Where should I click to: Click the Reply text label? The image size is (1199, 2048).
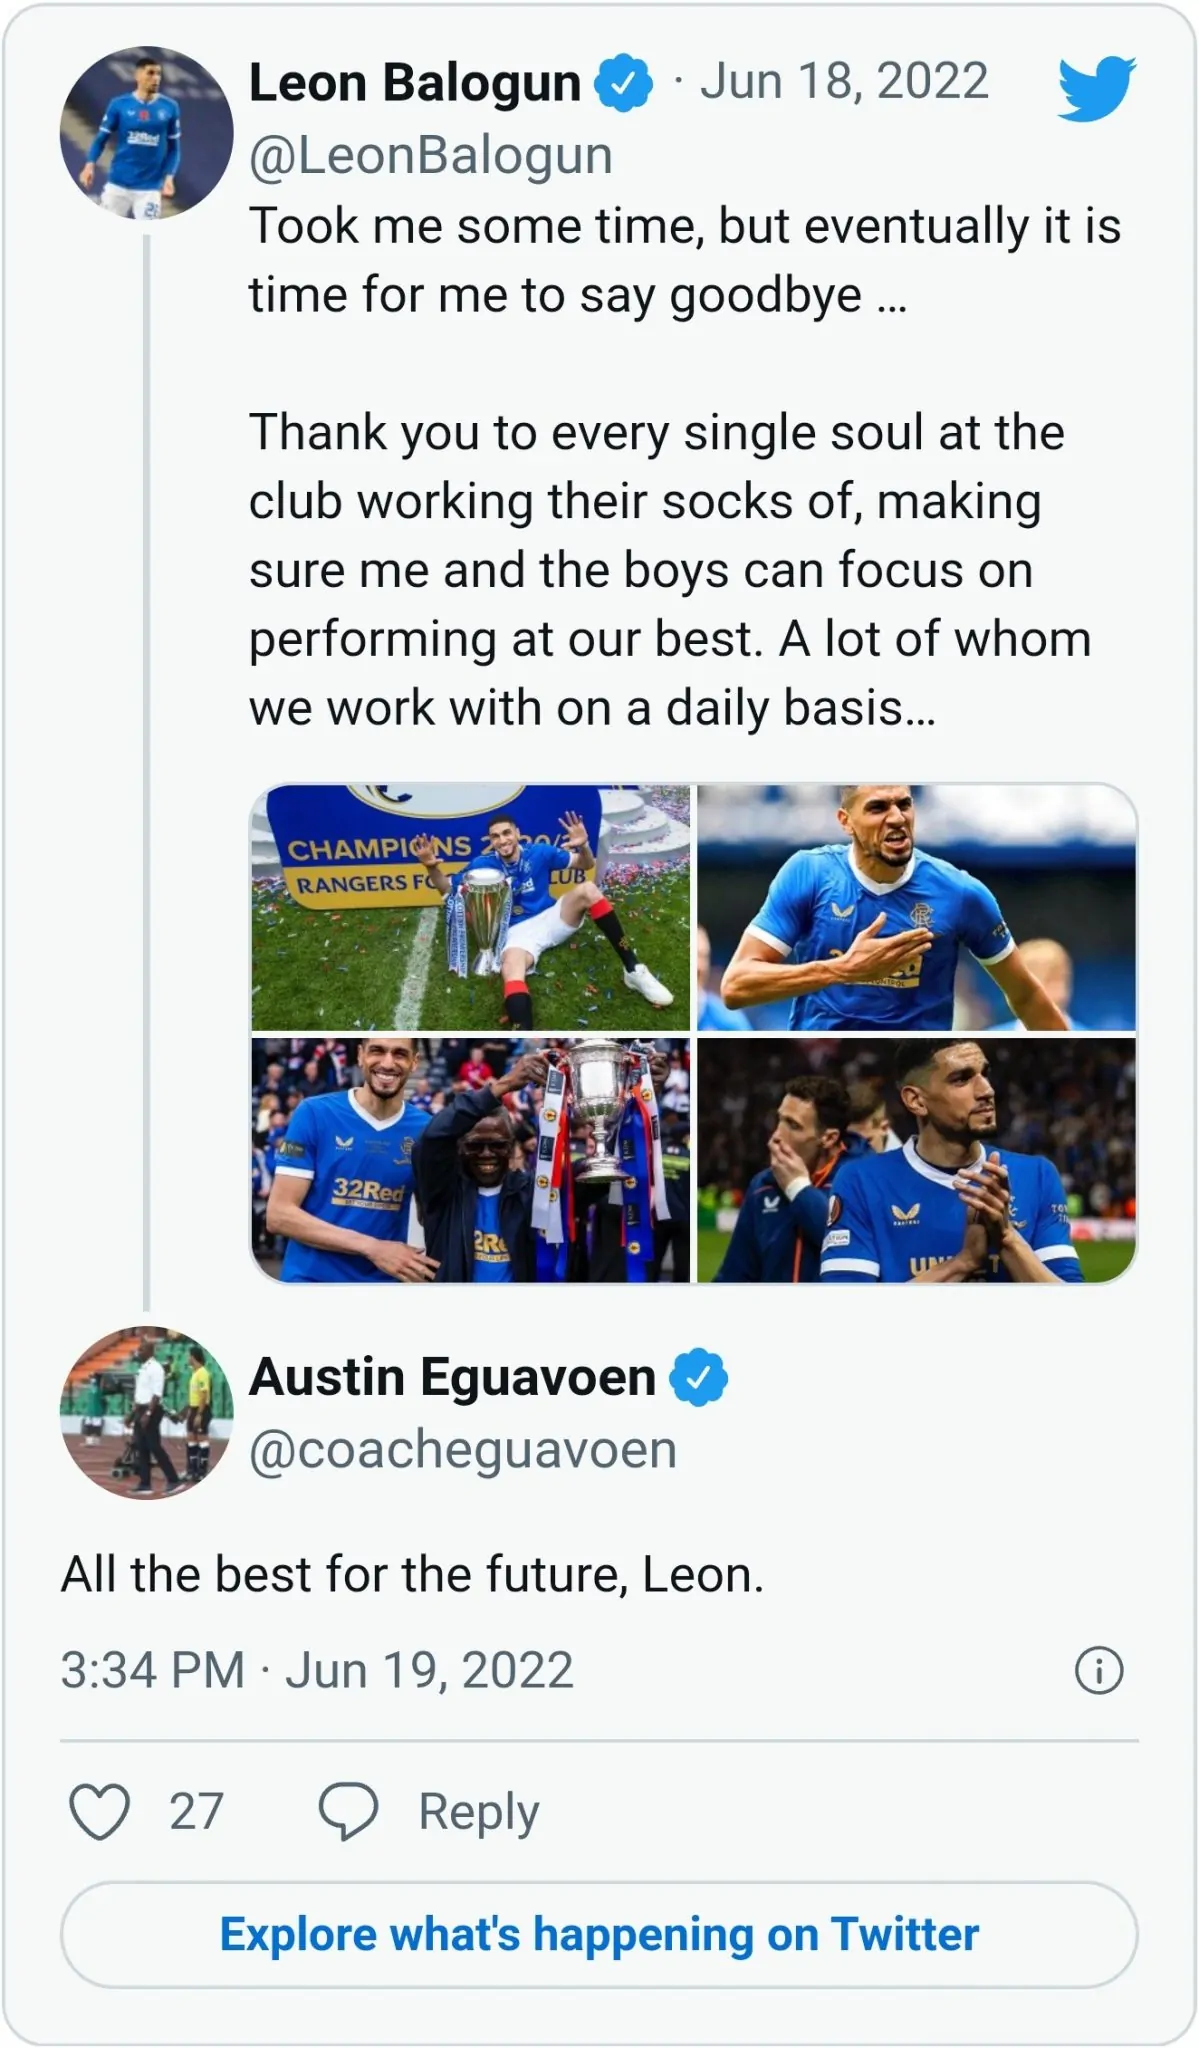pos(479,1811)
